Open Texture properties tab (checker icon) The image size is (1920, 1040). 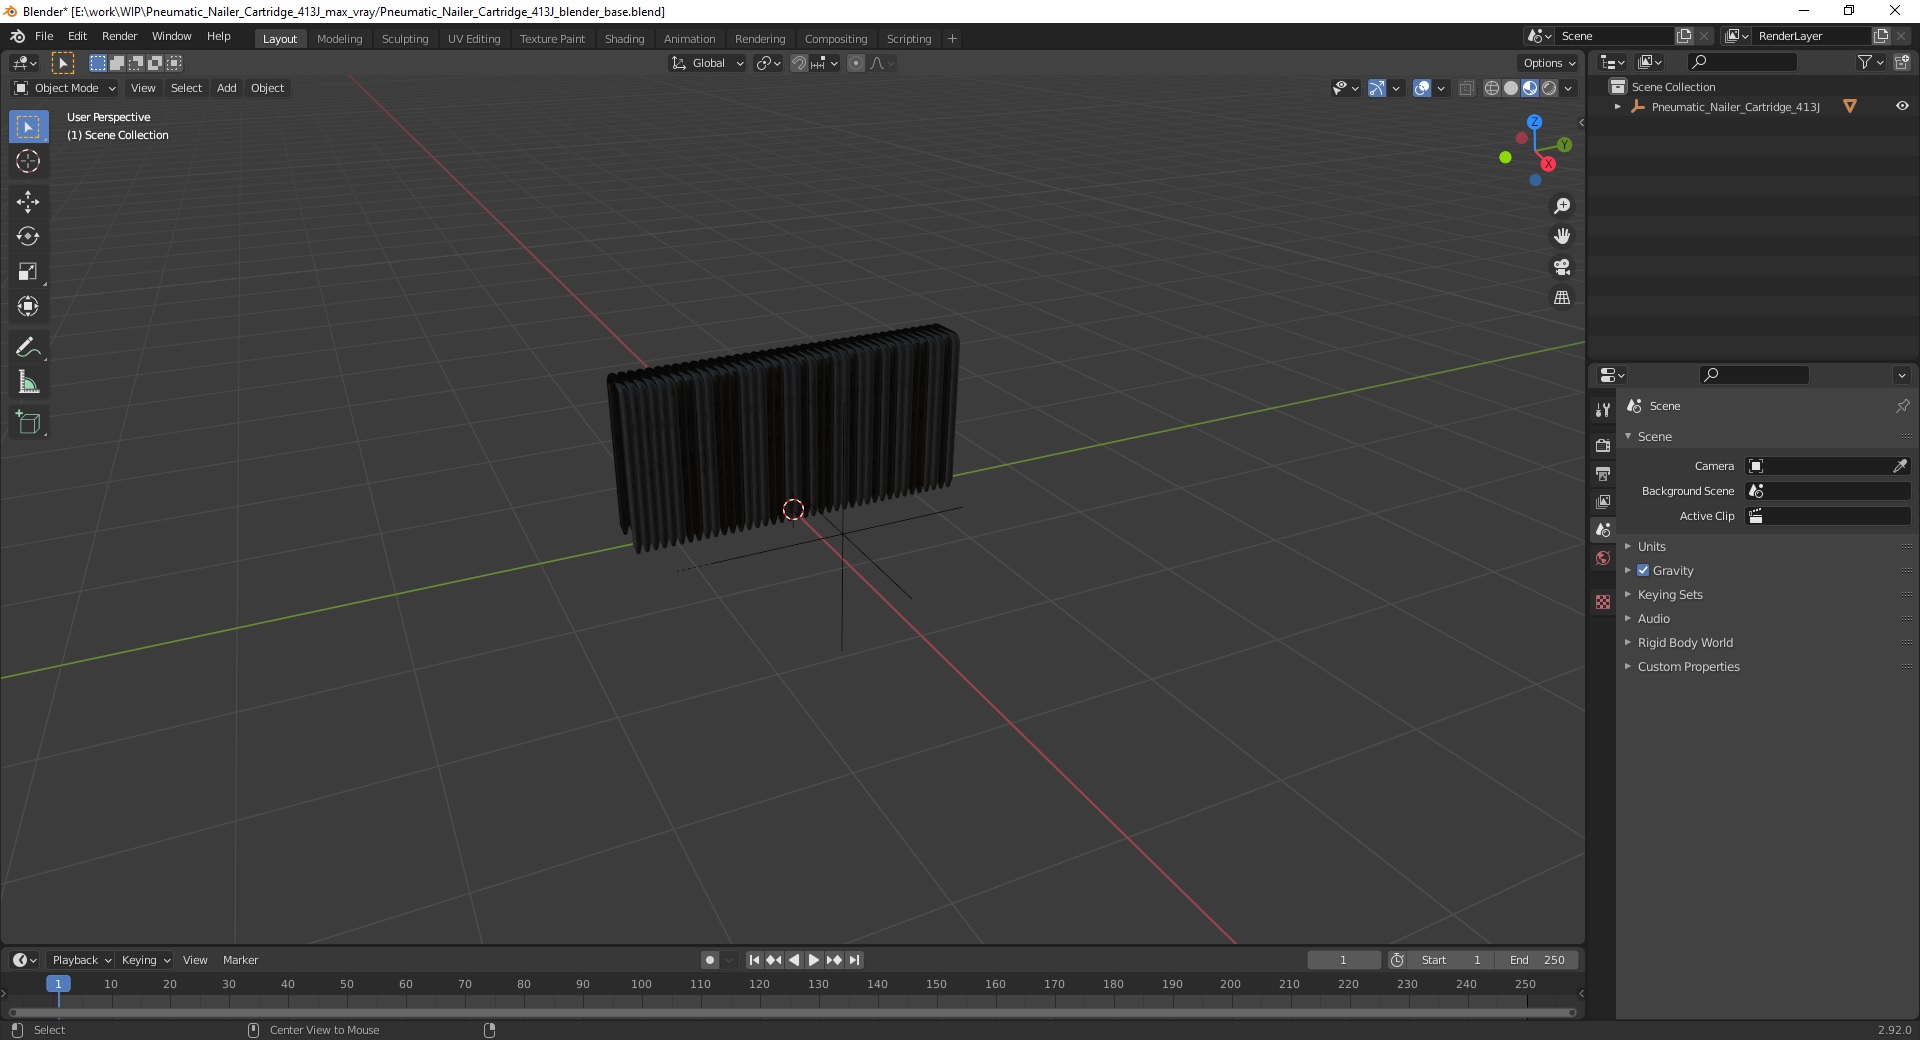pyautogui.click(x=1603, y=602)
